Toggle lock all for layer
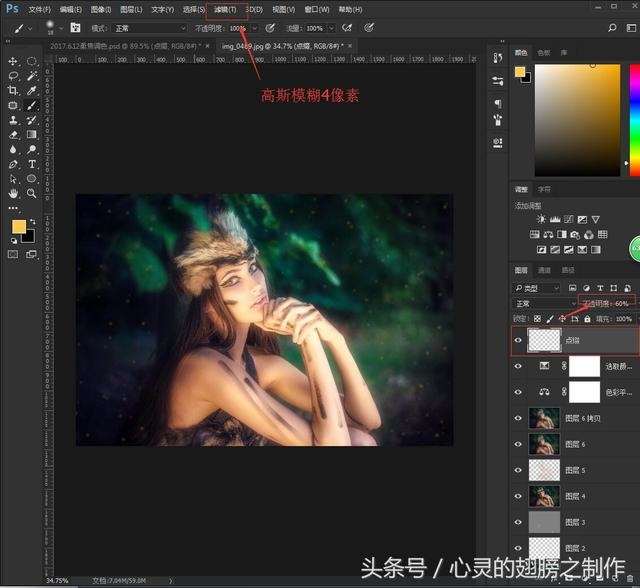Screen dimensions: 640x588 click(587, 319)
